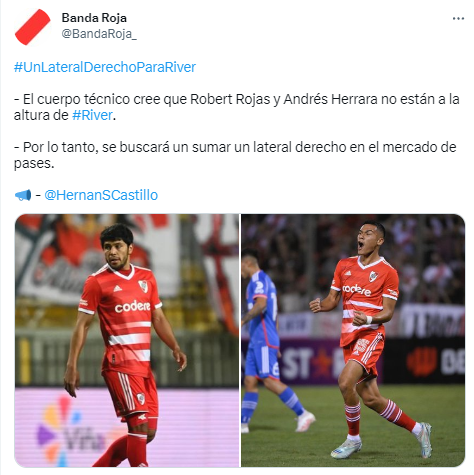Open the left player photo
The width and height of the screenshot is (474, 475).
point(127,340)
